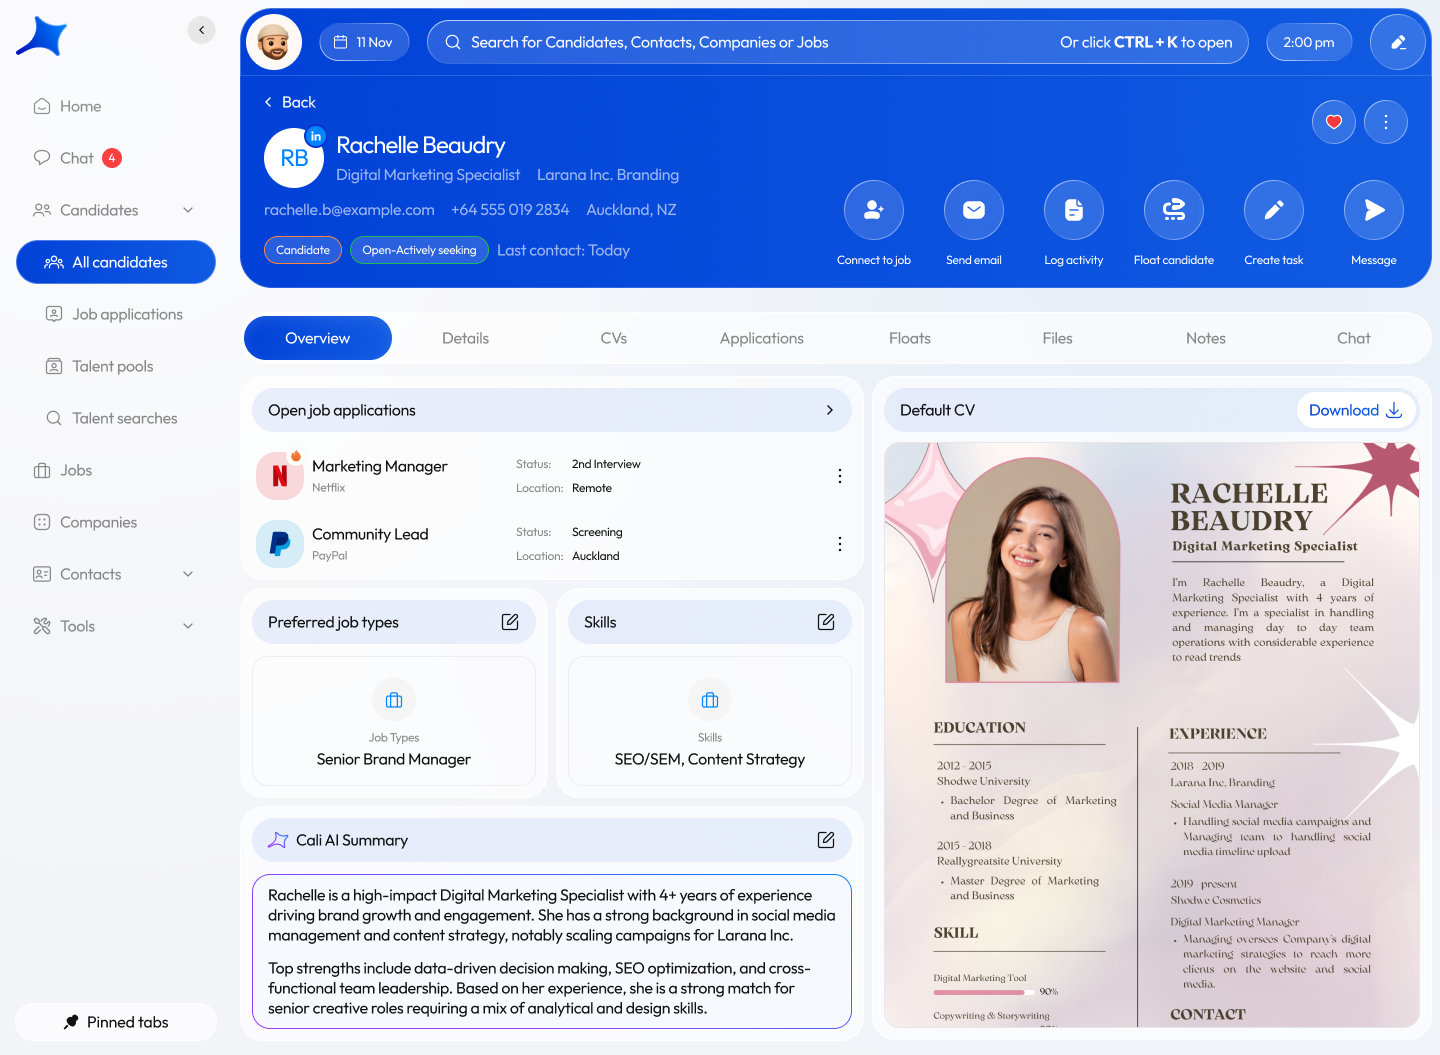1440x1055 pixels.
Task: Click the rachelle.b@example.com email link
Action: coord(349,210)
